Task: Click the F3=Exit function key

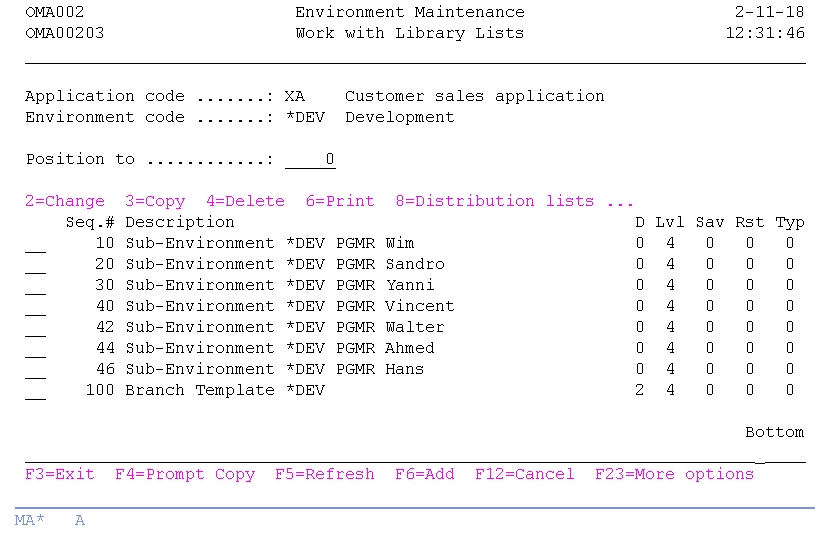Action: coord(59,475)
